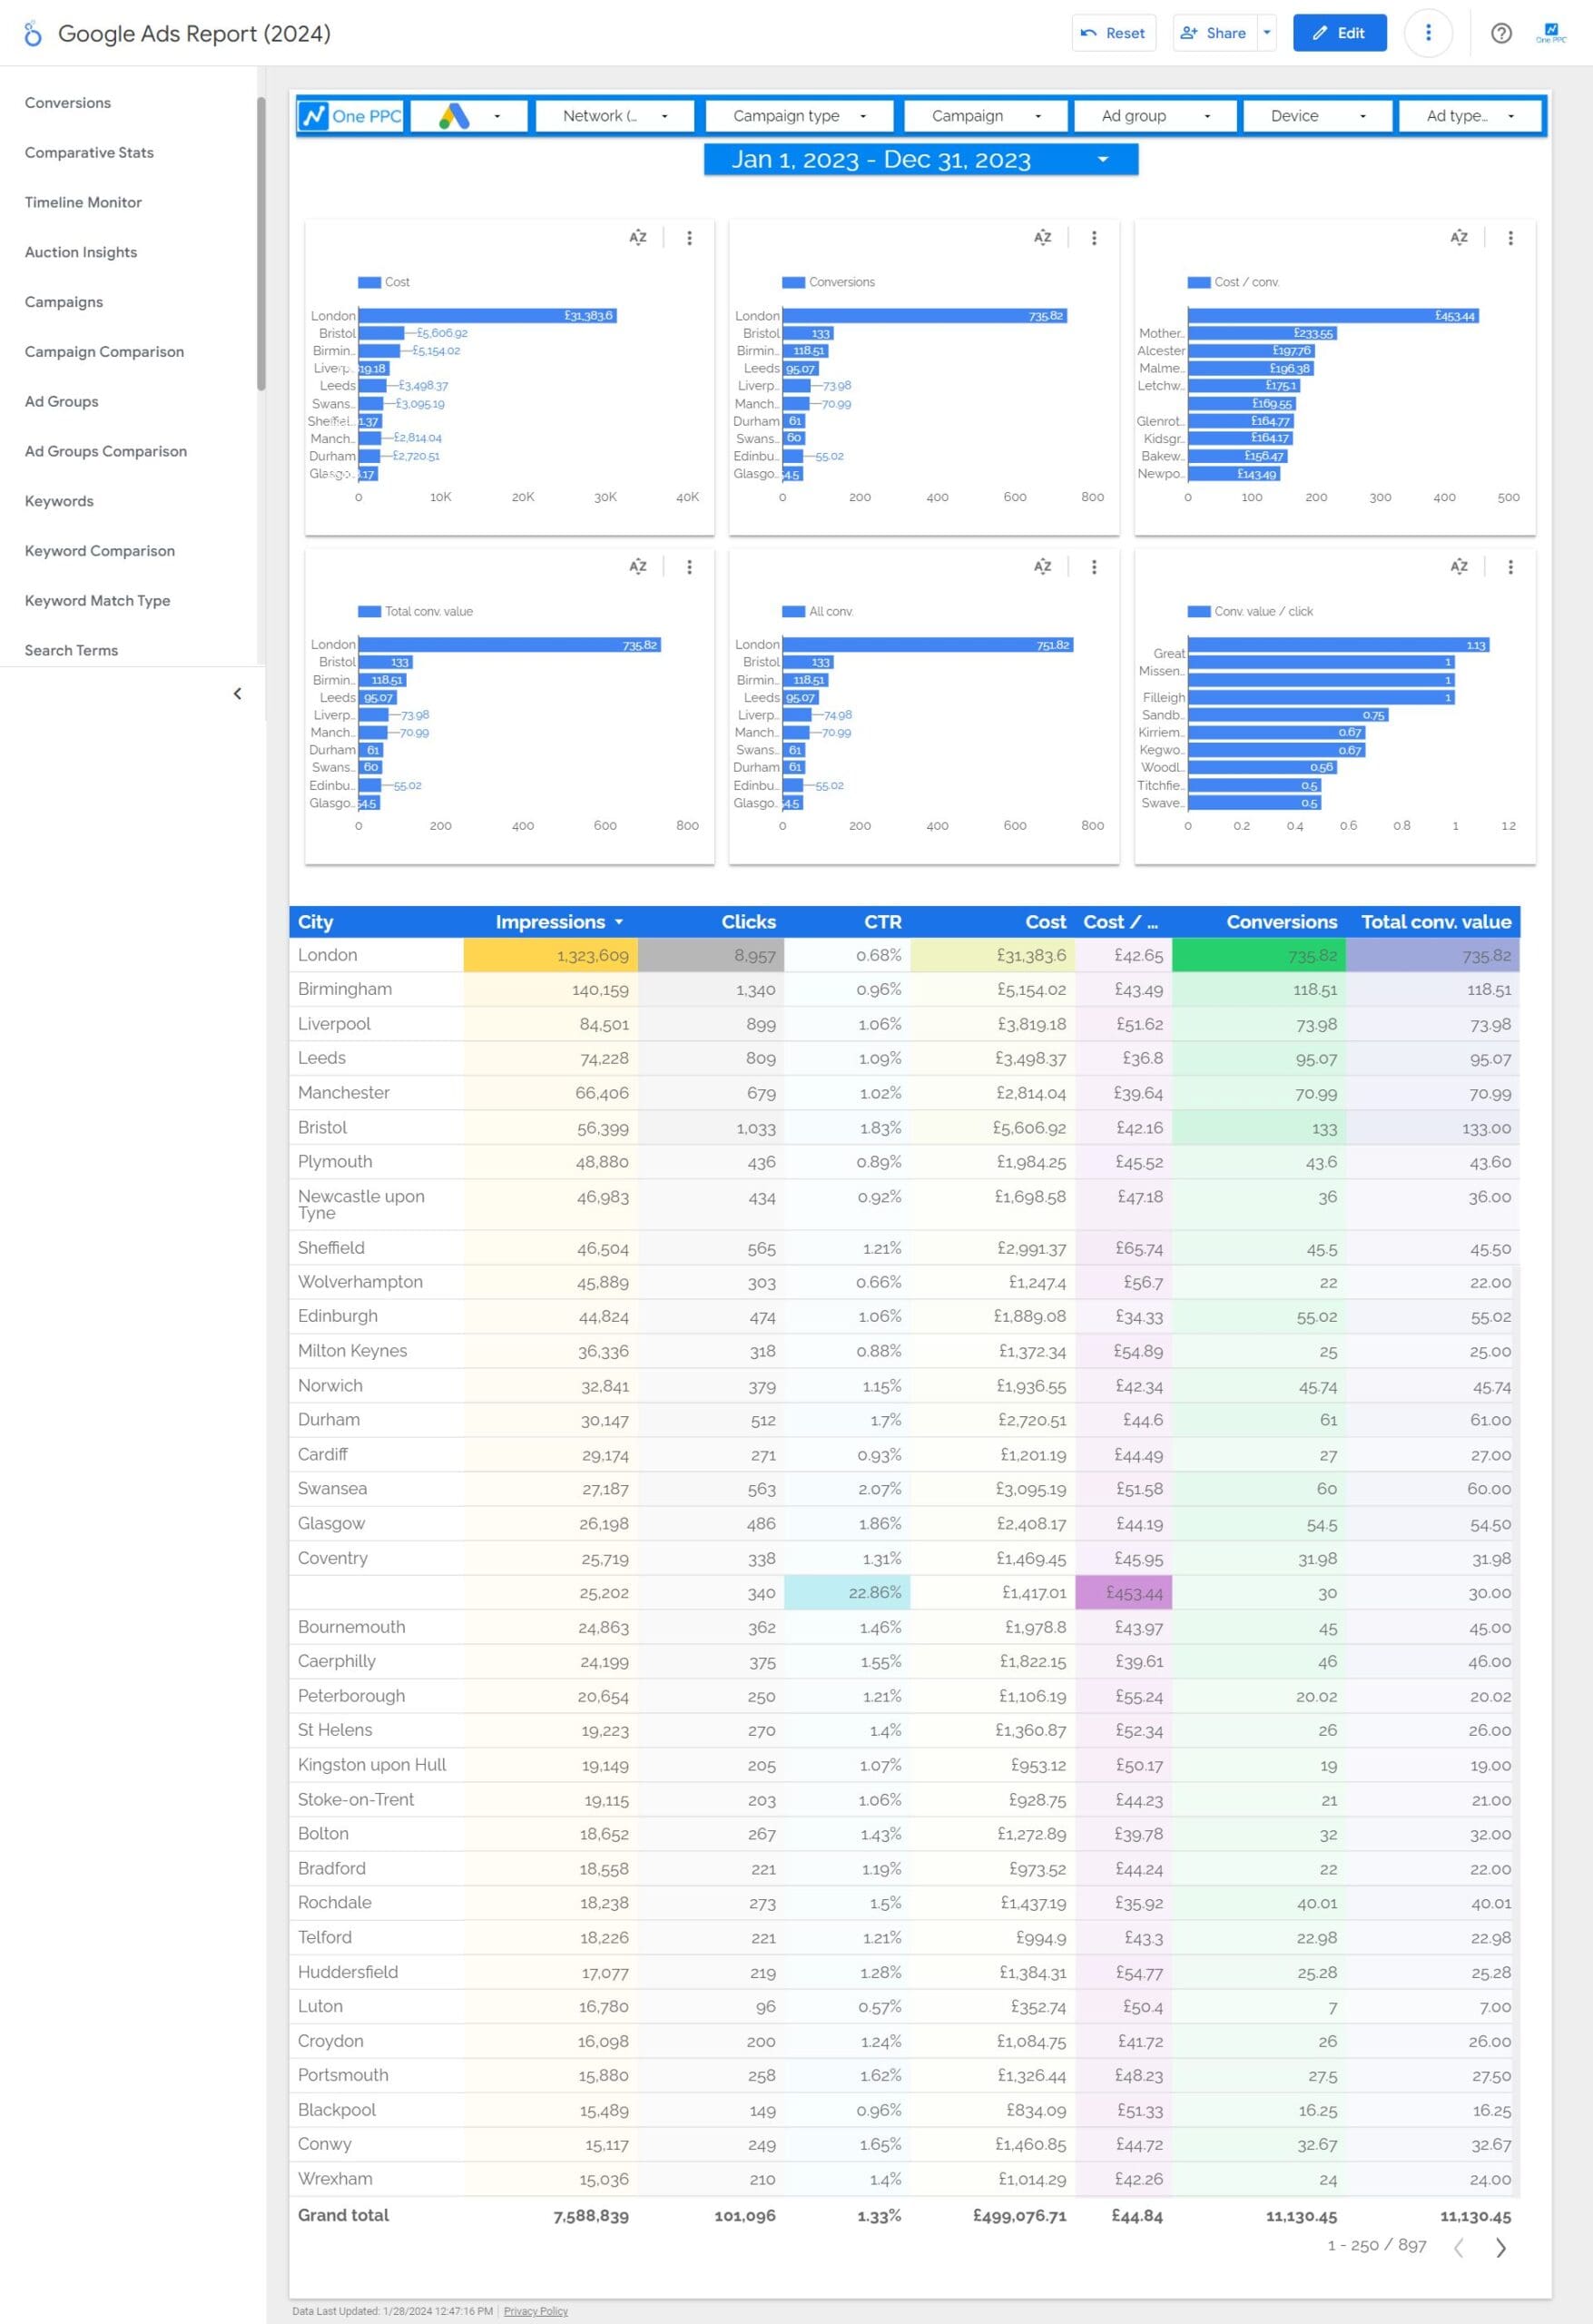Open the Auction Insights page
The height and width of the screenshot is (2324, 1593).
click(x=81, y=252)
